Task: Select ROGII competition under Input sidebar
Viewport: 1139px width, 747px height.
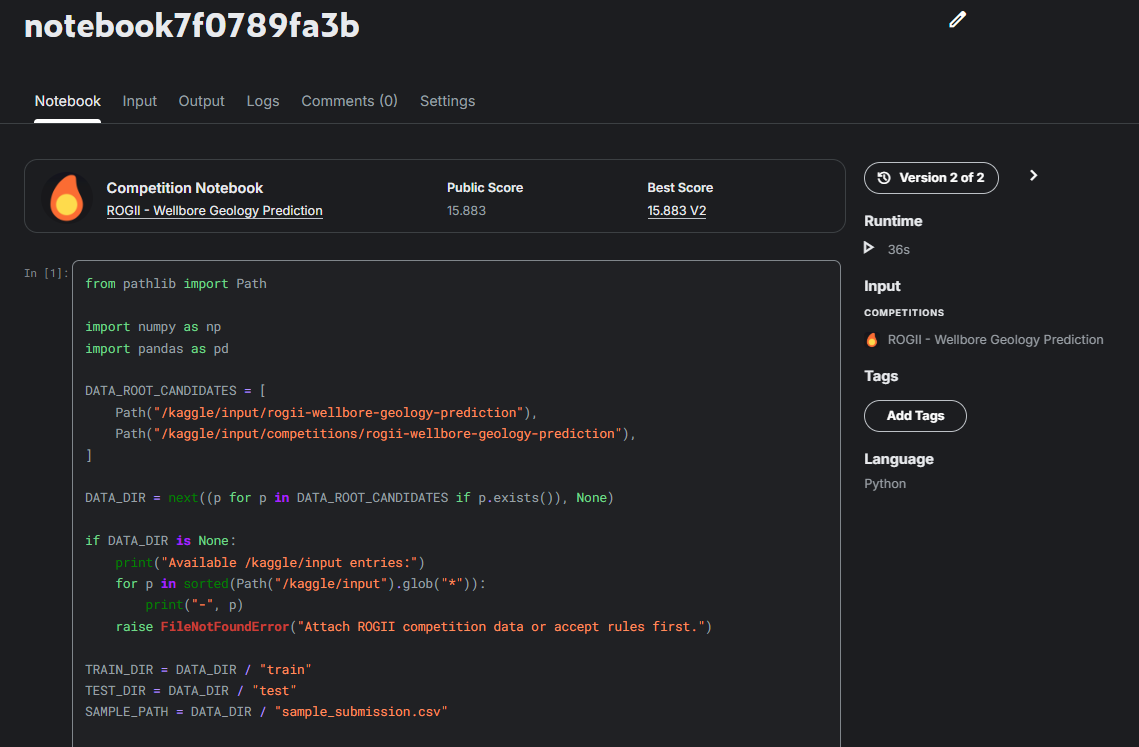Action: [x=995, y=339]
